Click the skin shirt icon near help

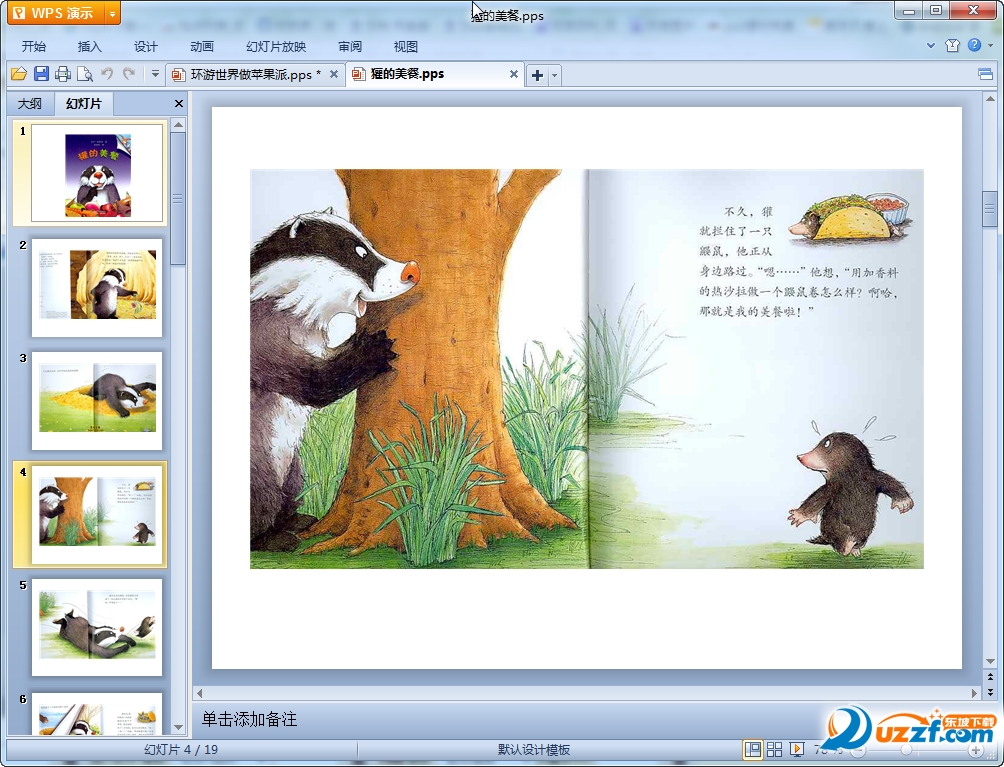click(952, 45)
